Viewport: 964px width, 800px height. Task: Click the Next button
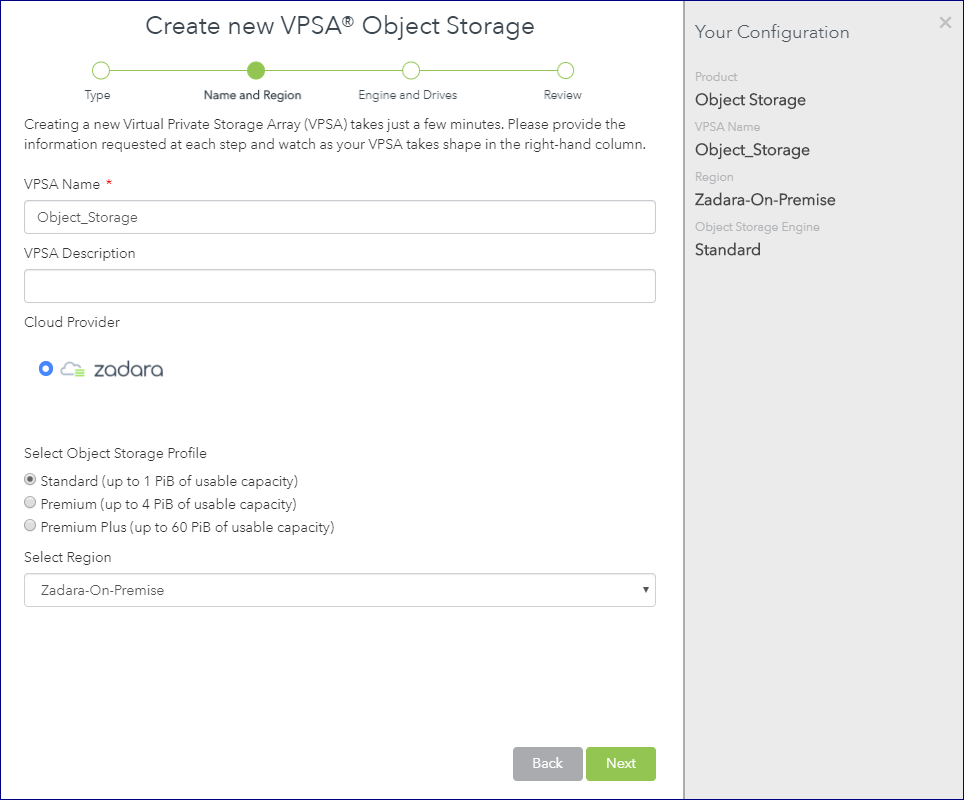[x=621, y=764]
